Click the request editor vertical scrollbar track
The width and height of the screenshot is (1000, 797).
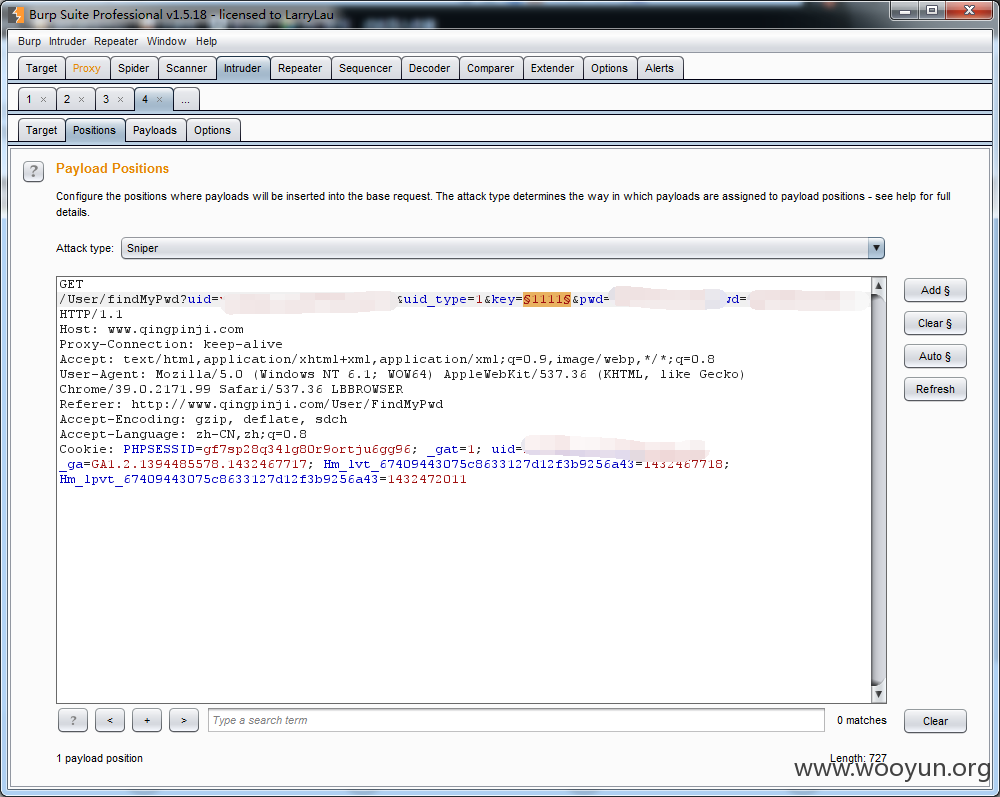click(878, 490)
